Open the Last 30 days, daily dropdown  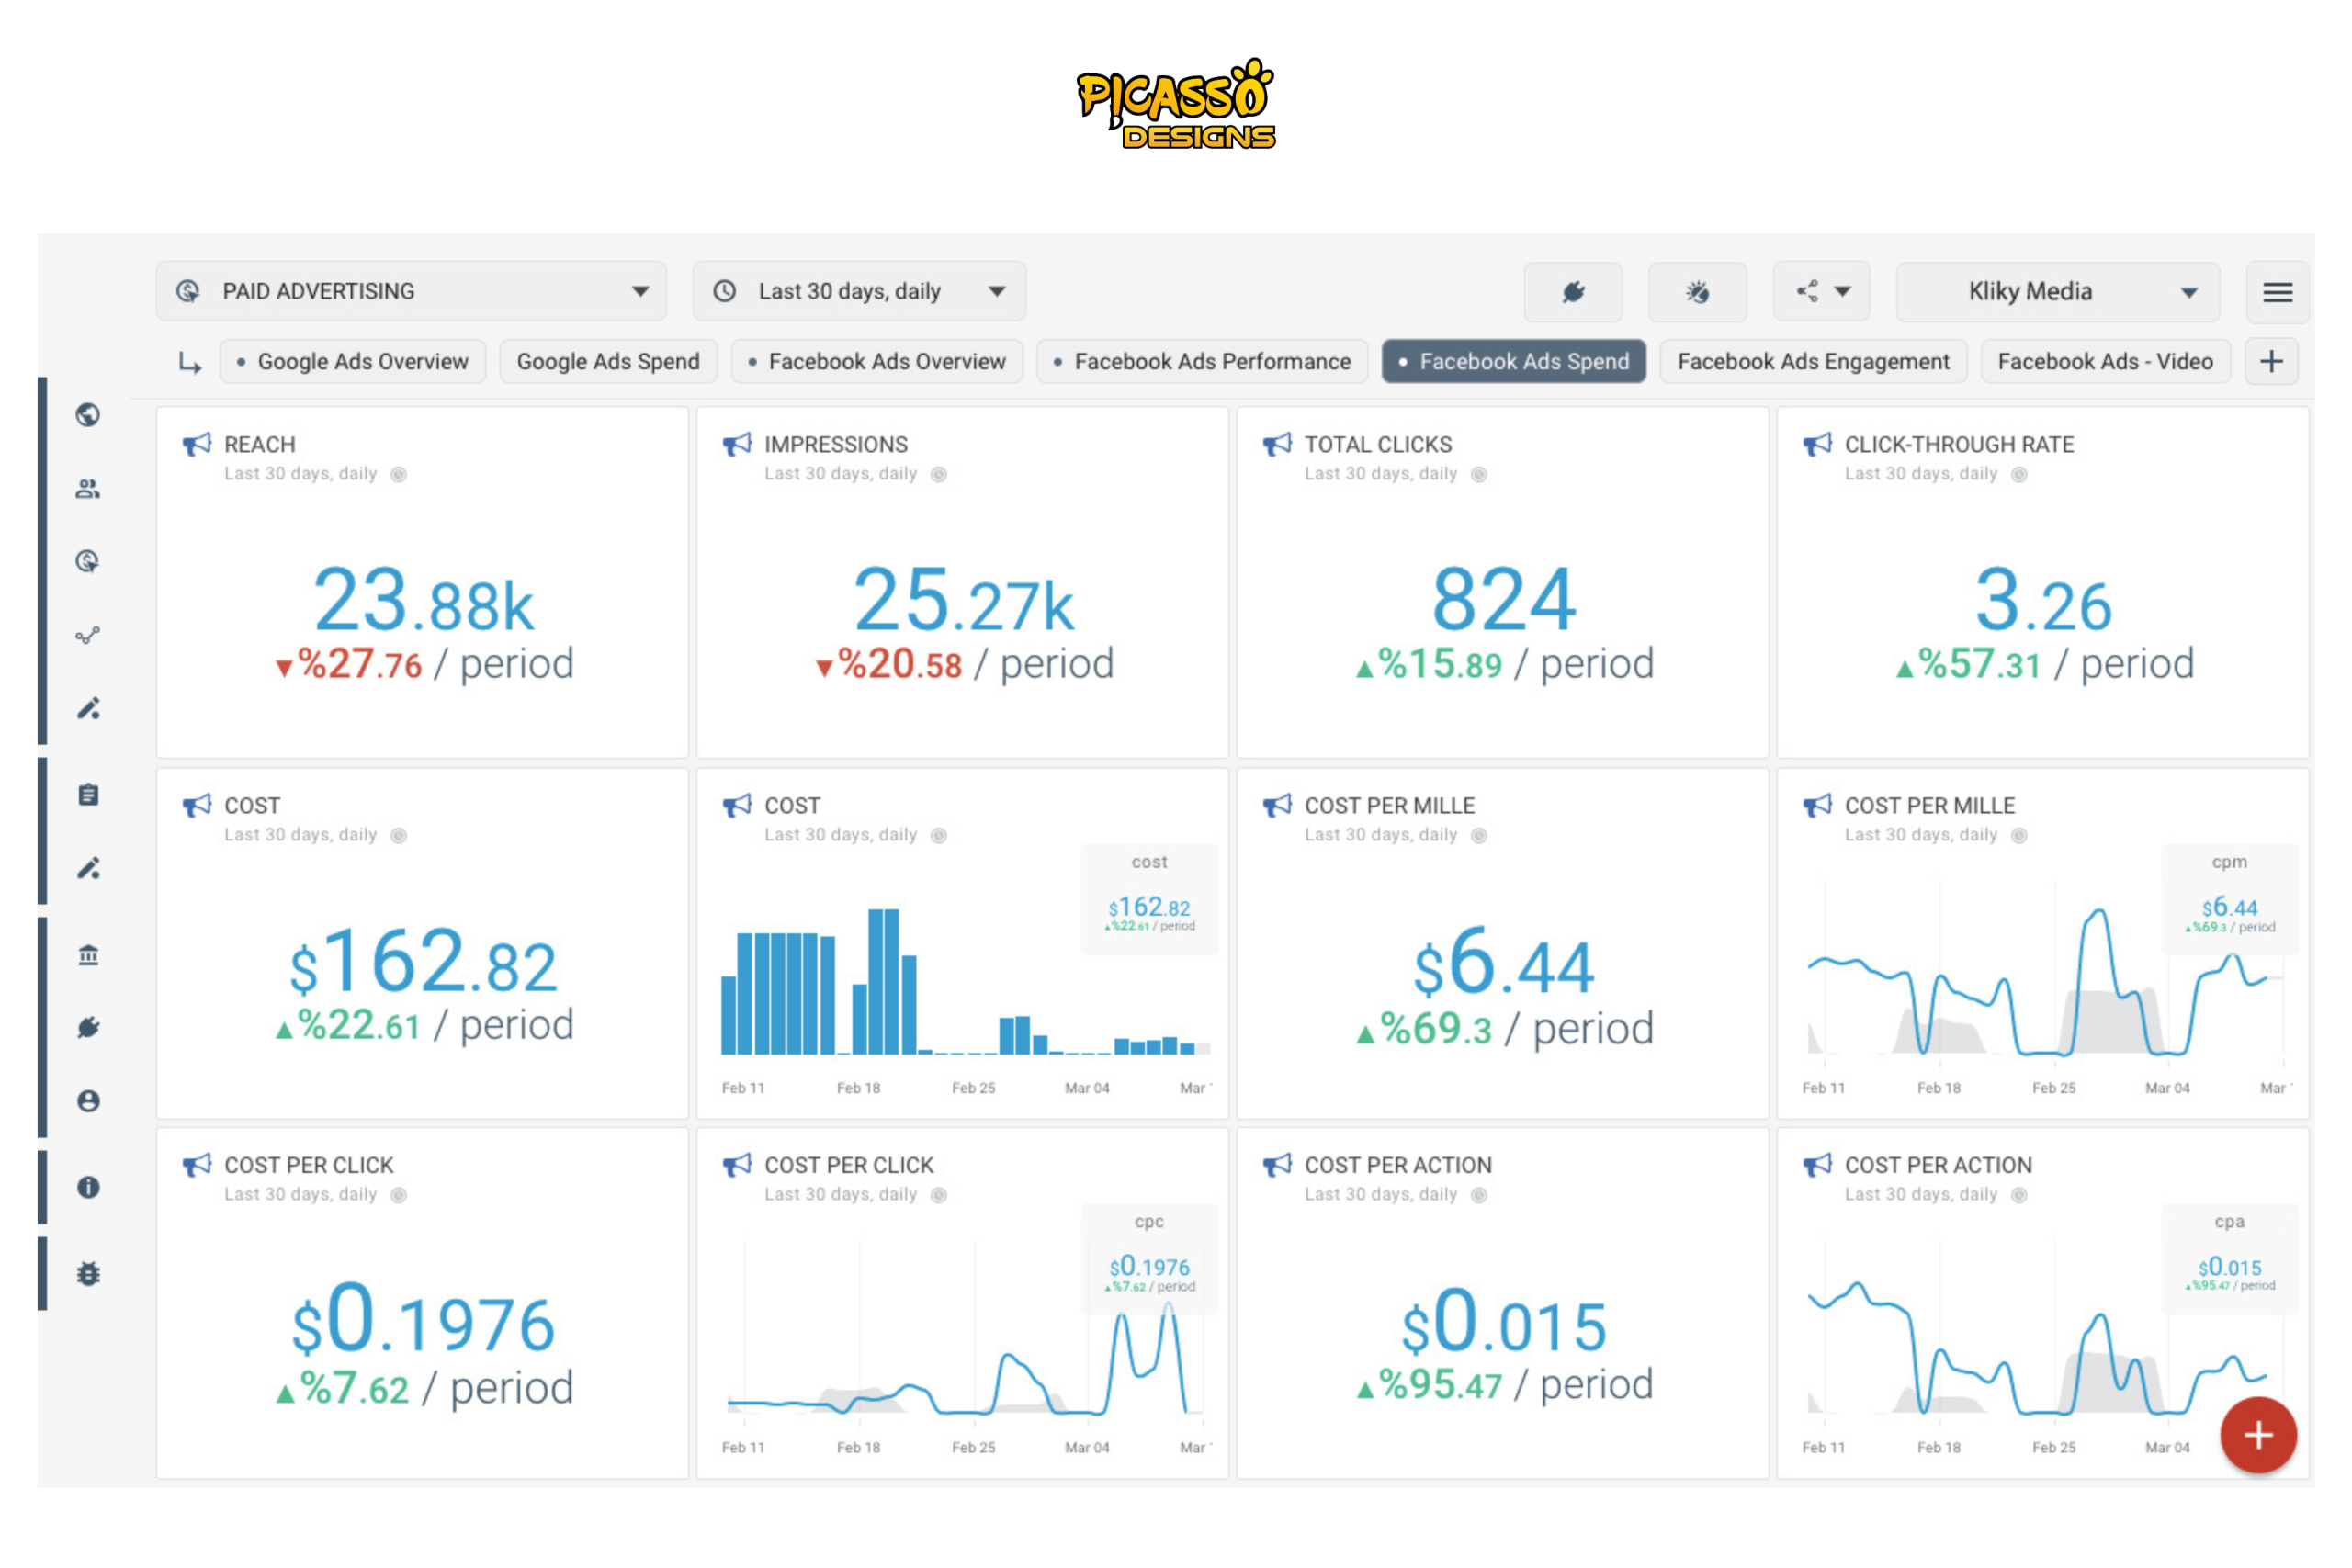pos(858,291)
